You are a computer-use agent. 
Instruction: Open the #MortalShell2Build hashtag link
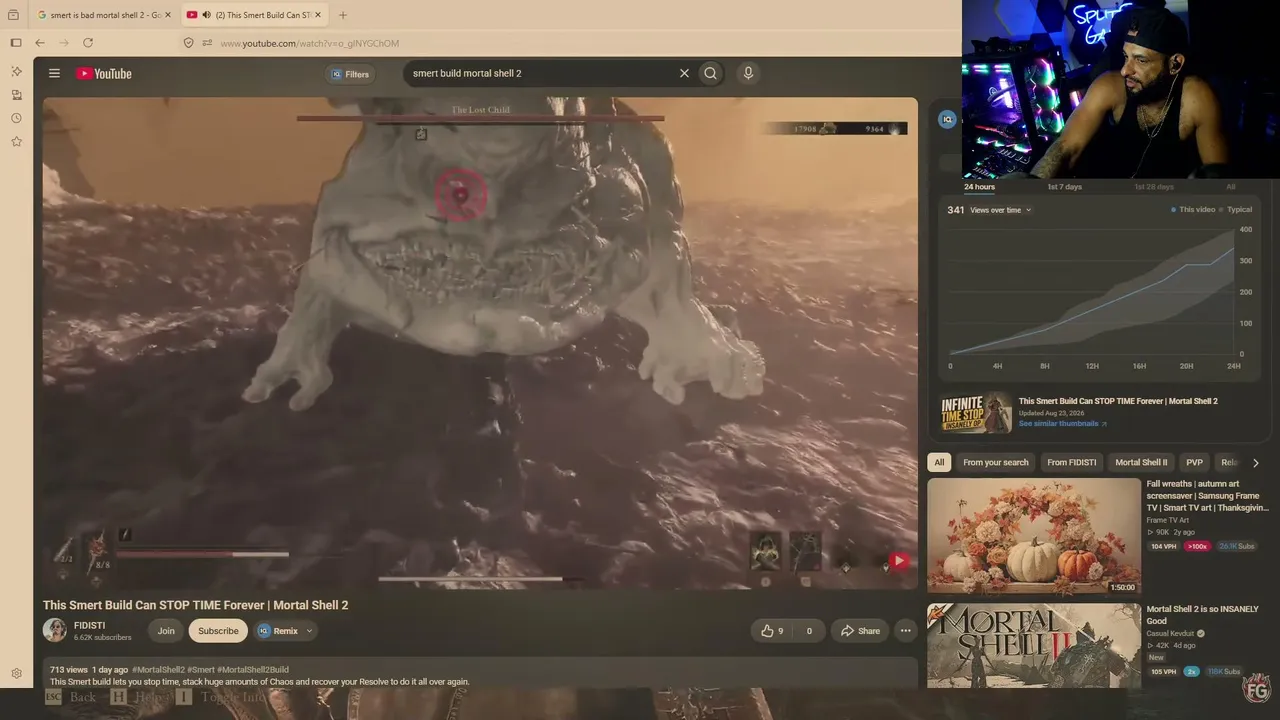tap(253, 670)
